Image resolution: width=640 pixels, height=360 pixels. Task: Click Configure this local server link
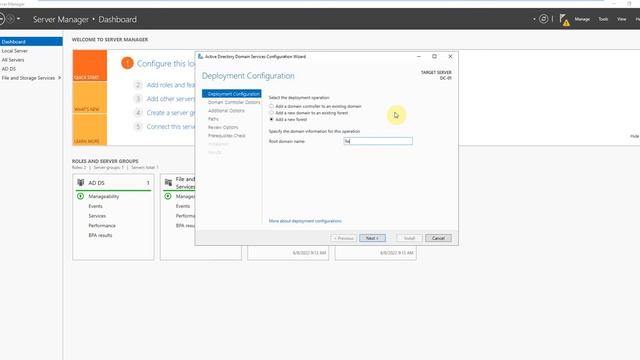[x=166, y=64]
